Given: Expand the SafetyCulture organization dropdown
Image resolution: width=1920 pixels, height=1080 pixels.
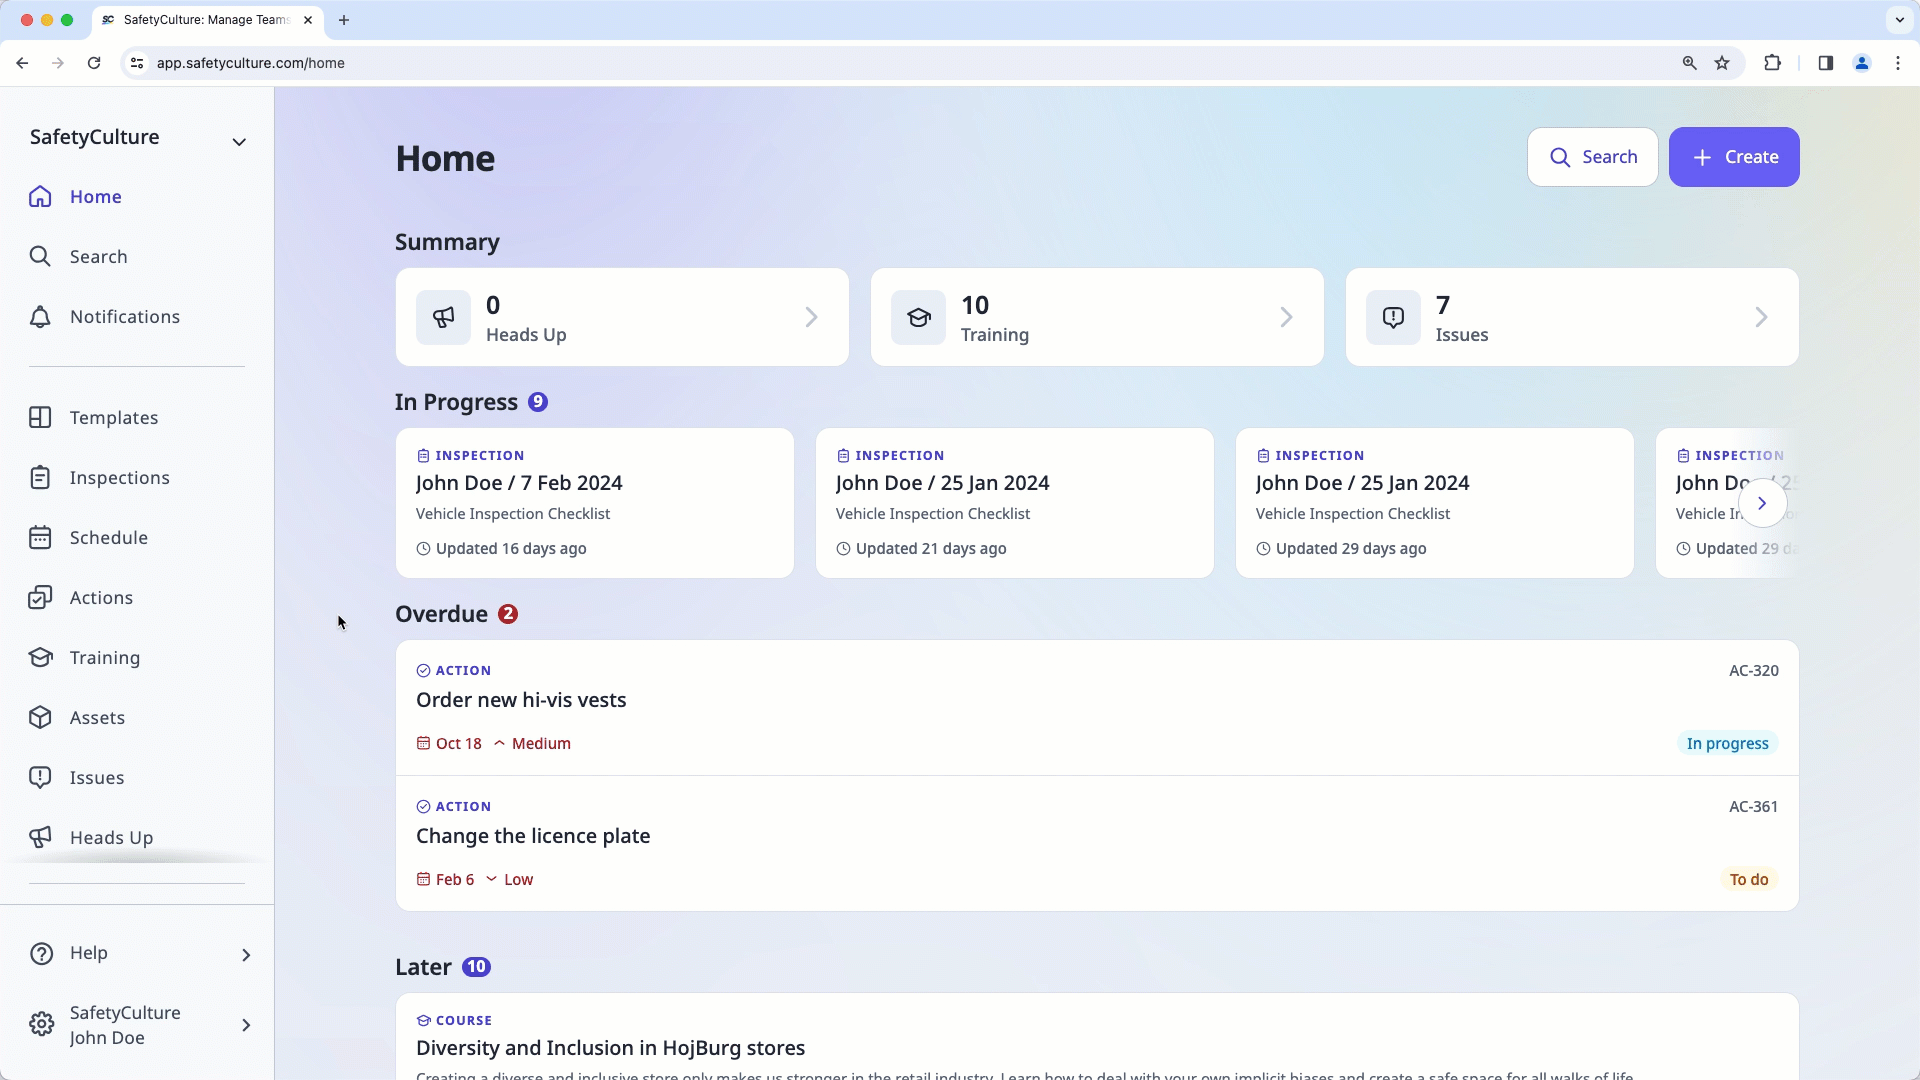Looking at the screenshot, I should point(239,142).
